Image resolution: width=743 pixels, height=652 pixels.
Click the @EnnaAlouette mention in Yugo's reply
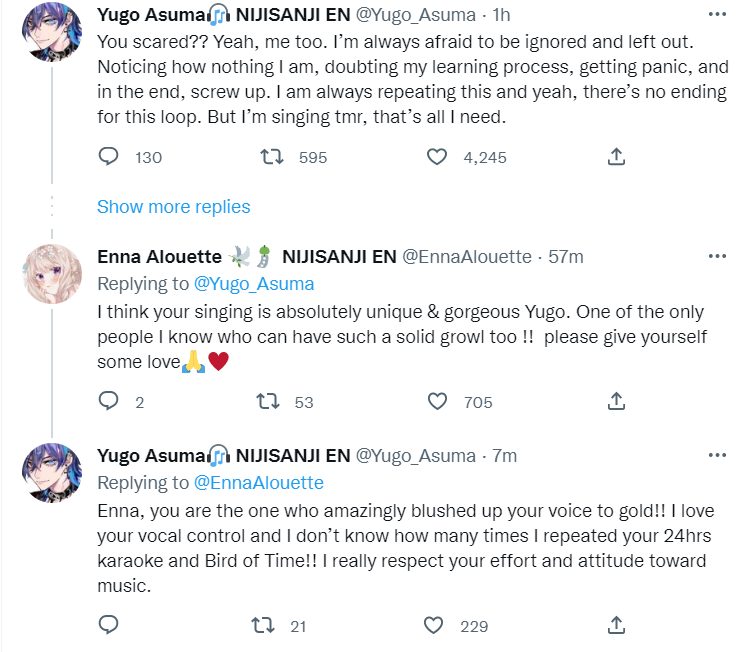pyautogui.click(x=258, y=483)
